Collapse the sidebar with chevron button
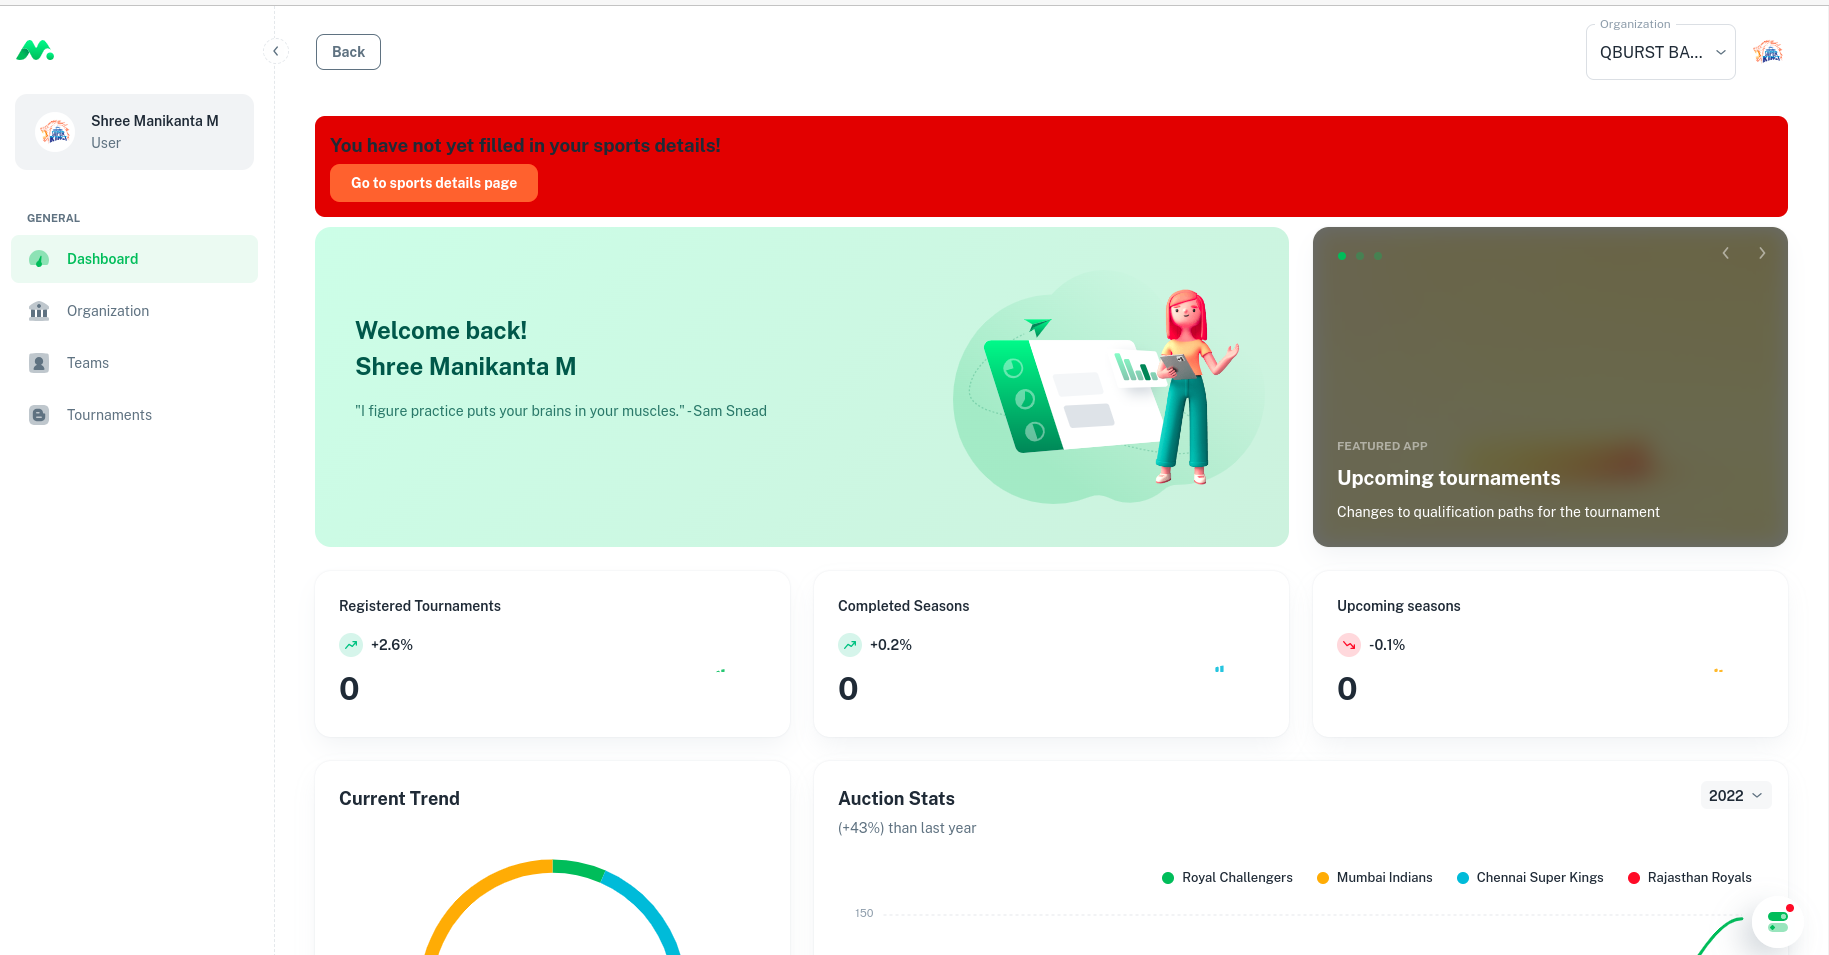1829x955 pixels. pos(276,51)
